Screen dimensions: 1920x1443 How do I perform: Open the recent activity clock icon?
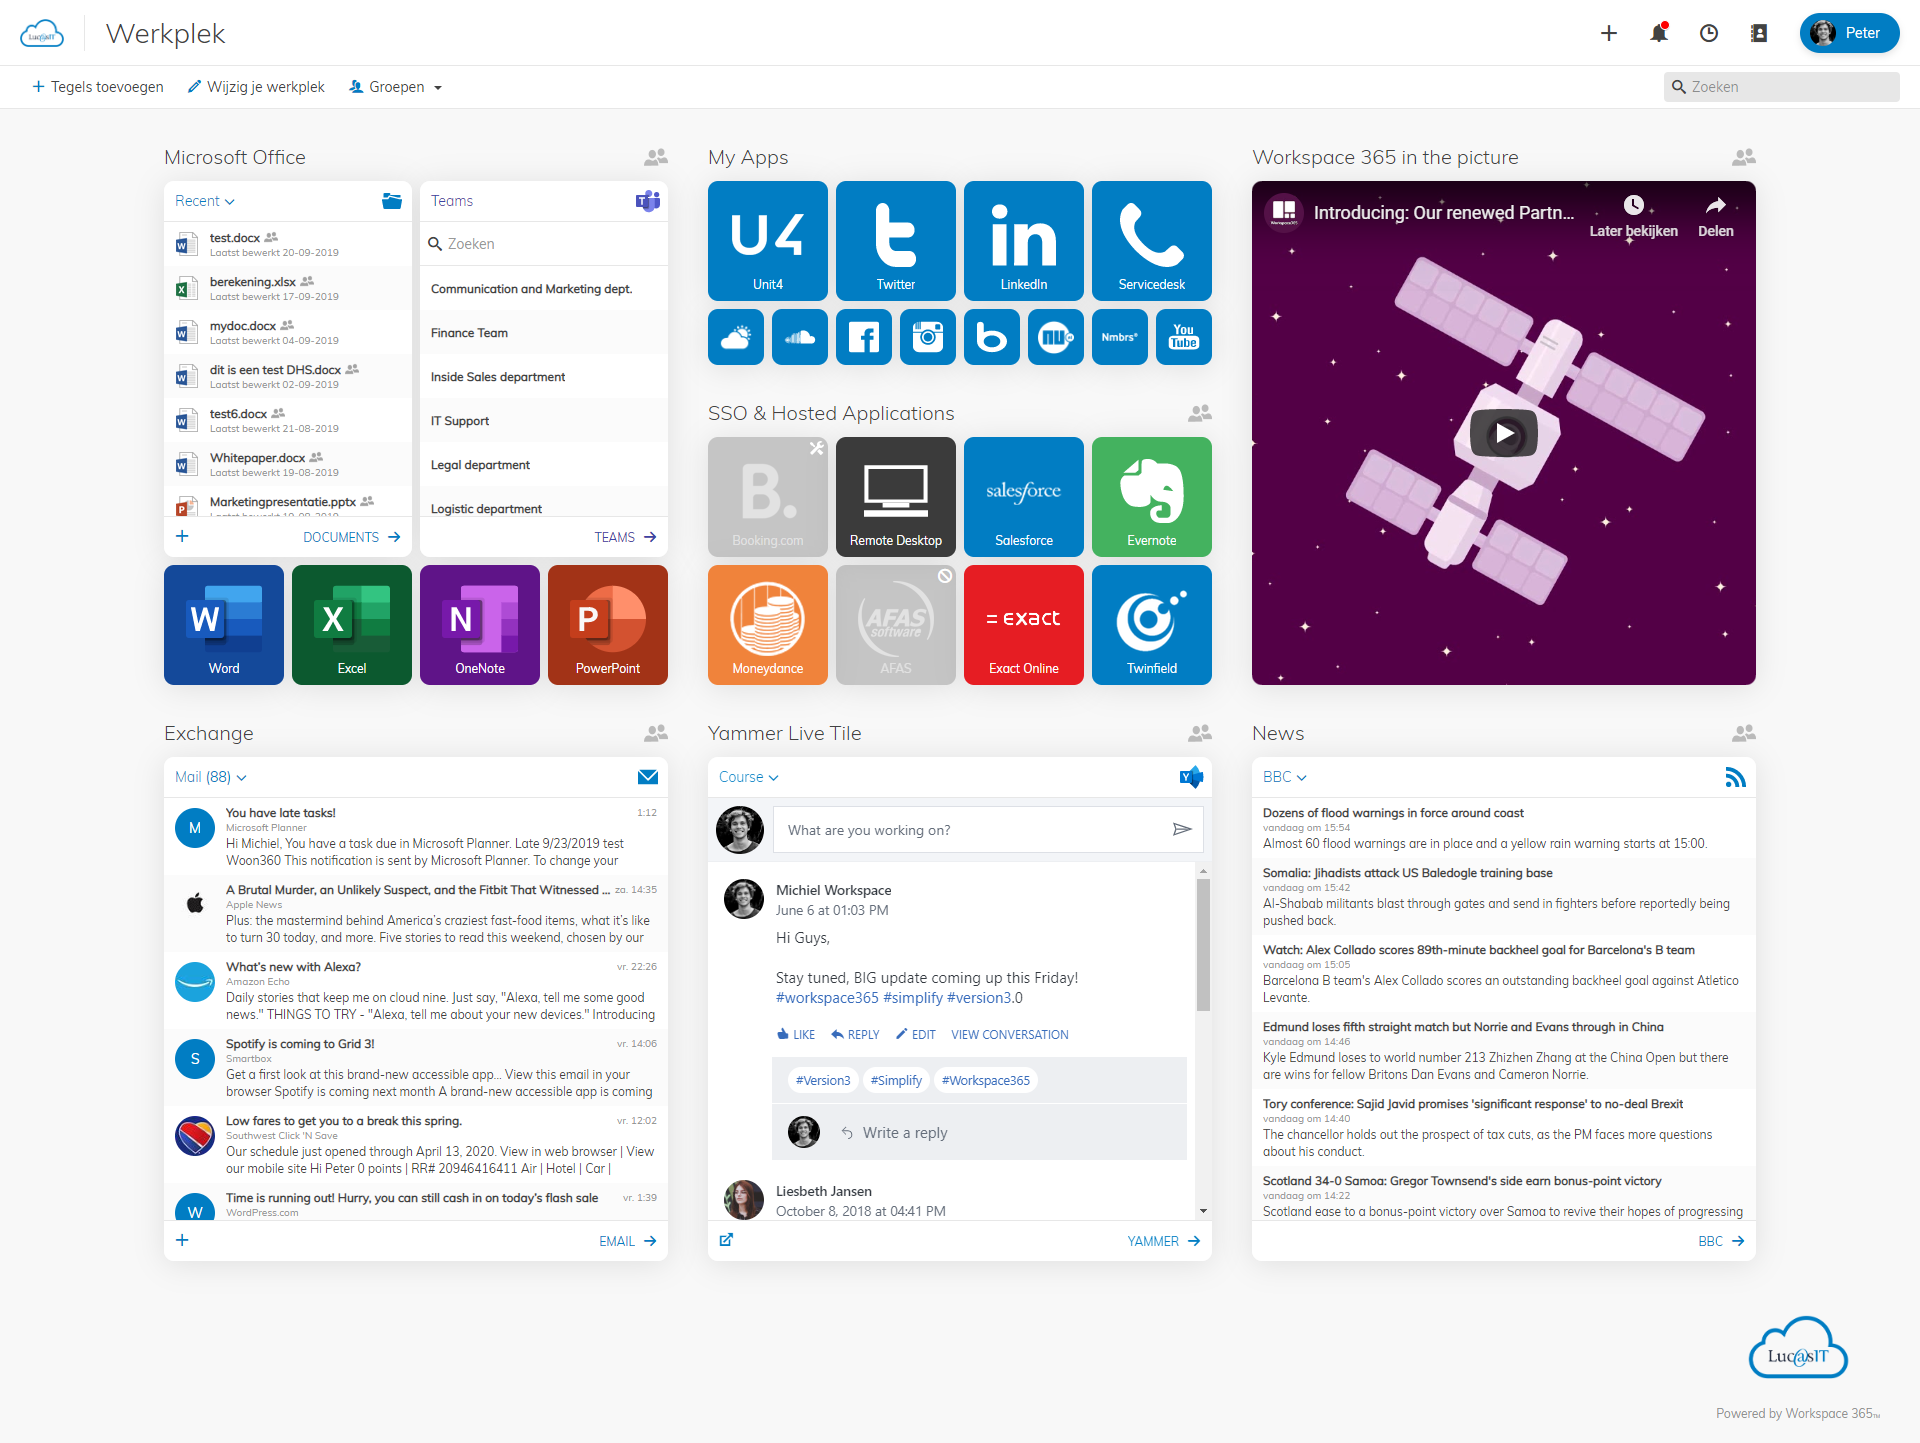[x=1709, y=33]
